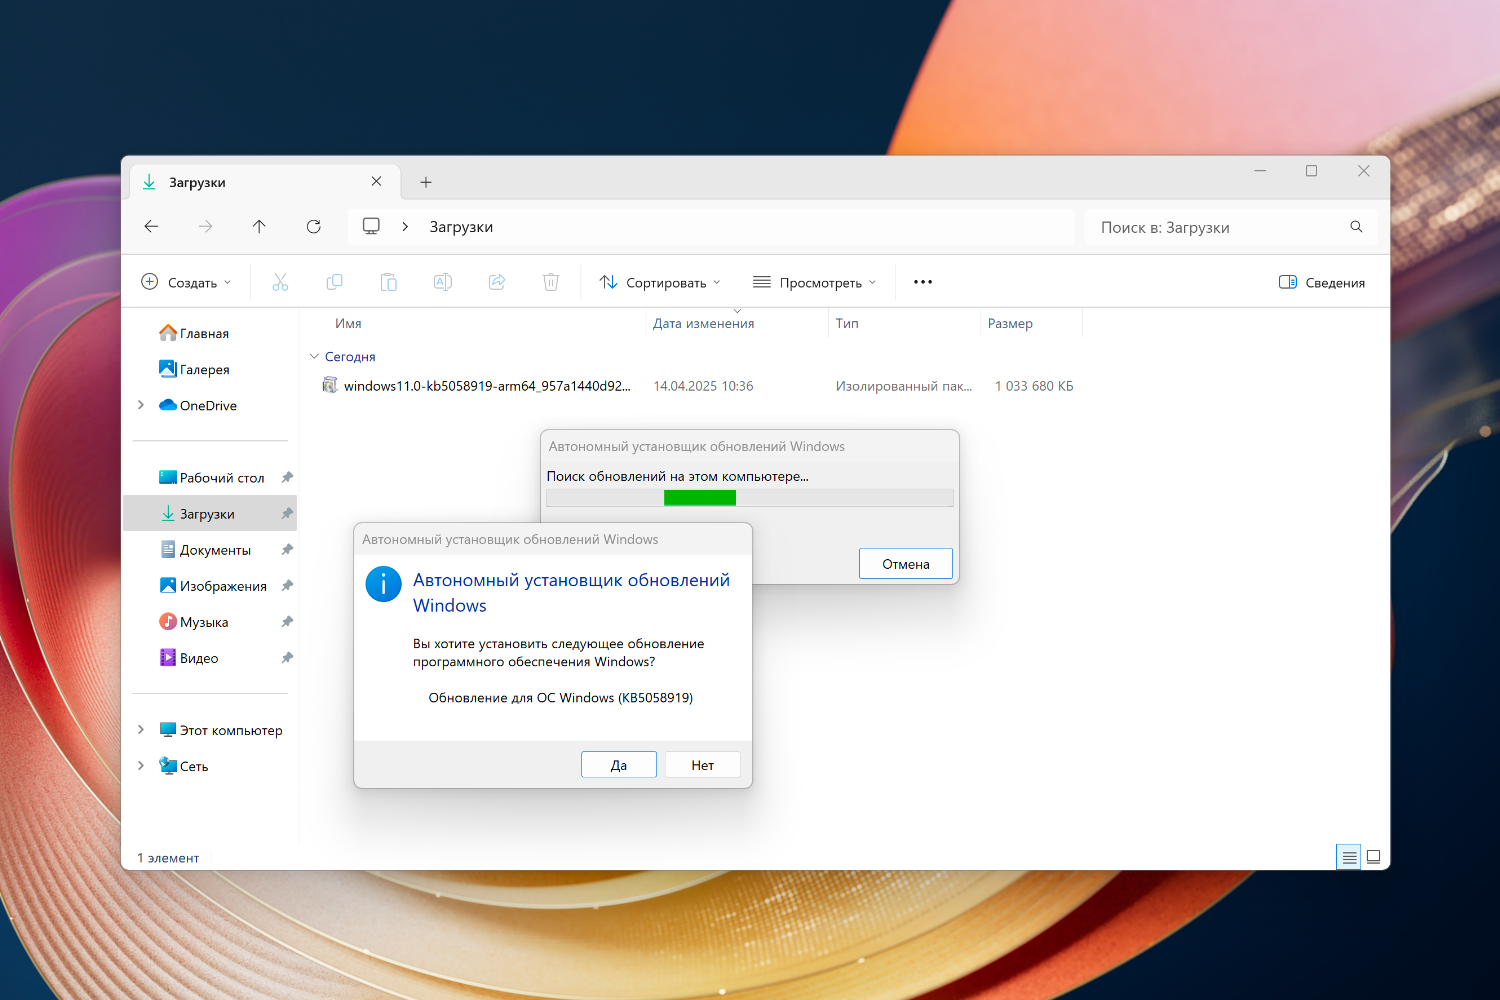The height and width of the screenshot is (1000, 1500).
Task: Open Музыка in the sidebar
Action: (x=194, y=622)
